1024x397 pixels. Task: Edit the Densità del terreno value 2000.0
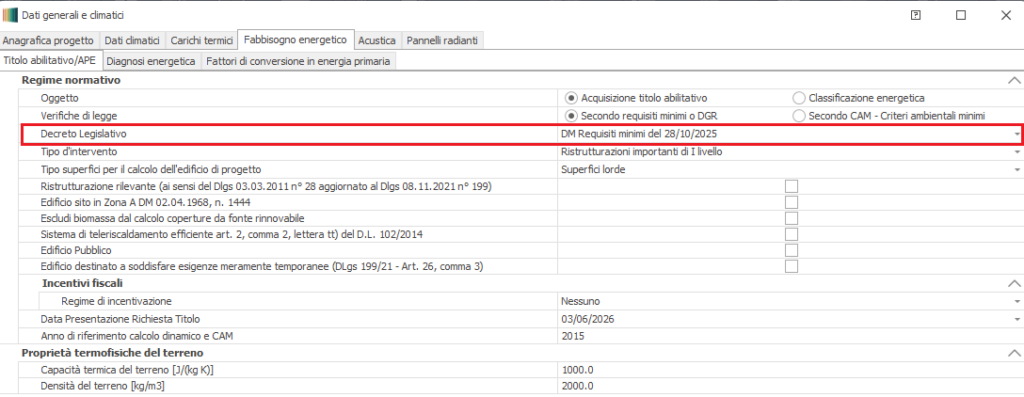coord(577,386)
